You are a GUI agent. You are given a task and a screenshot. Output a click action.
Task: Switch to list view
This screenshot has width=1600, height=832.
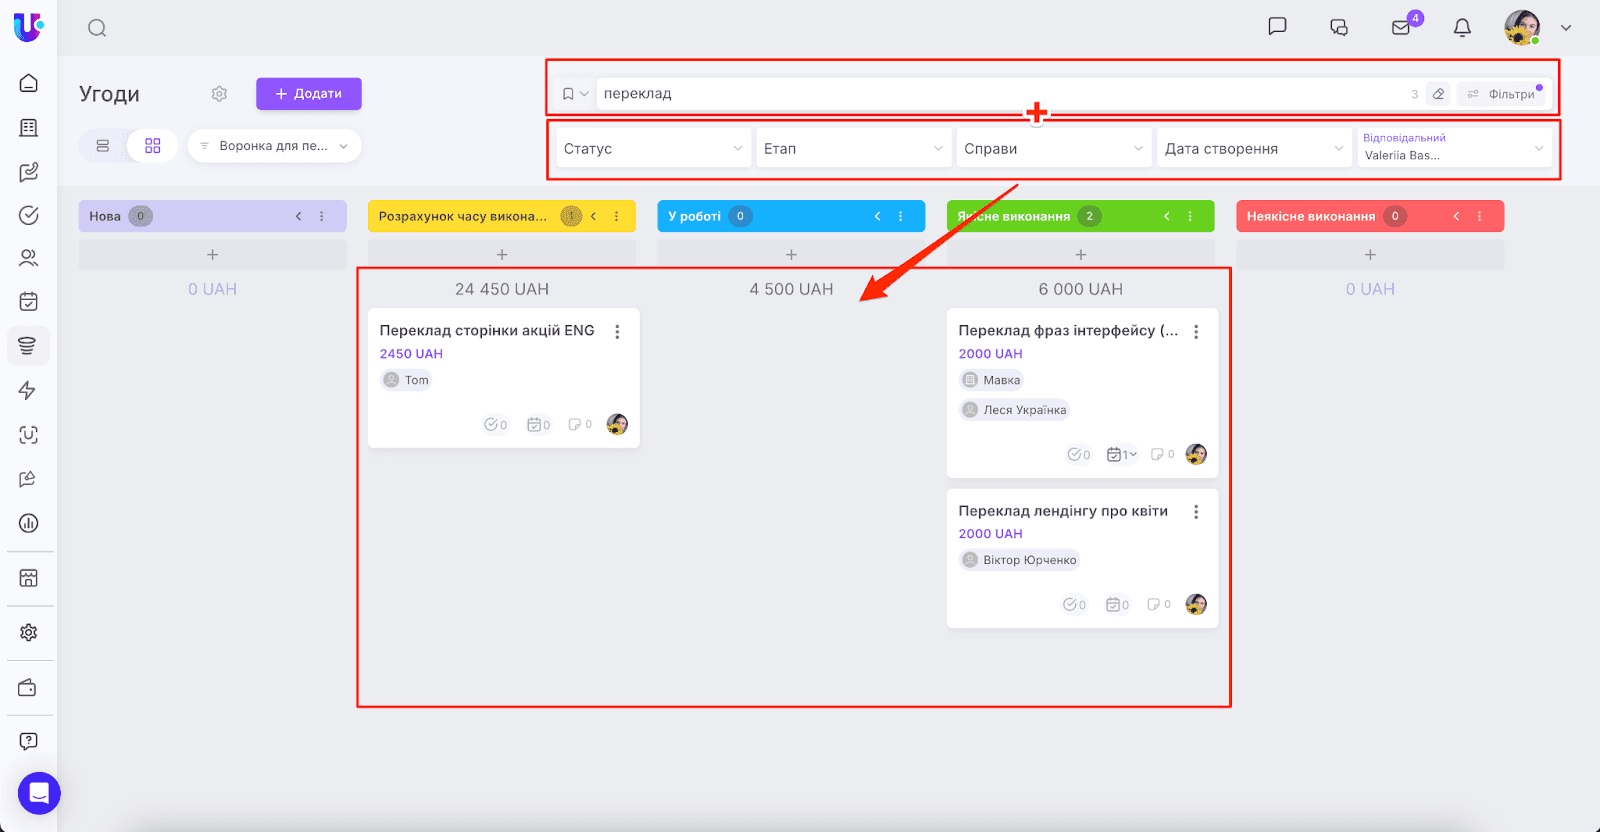click(x=103, y=146)
